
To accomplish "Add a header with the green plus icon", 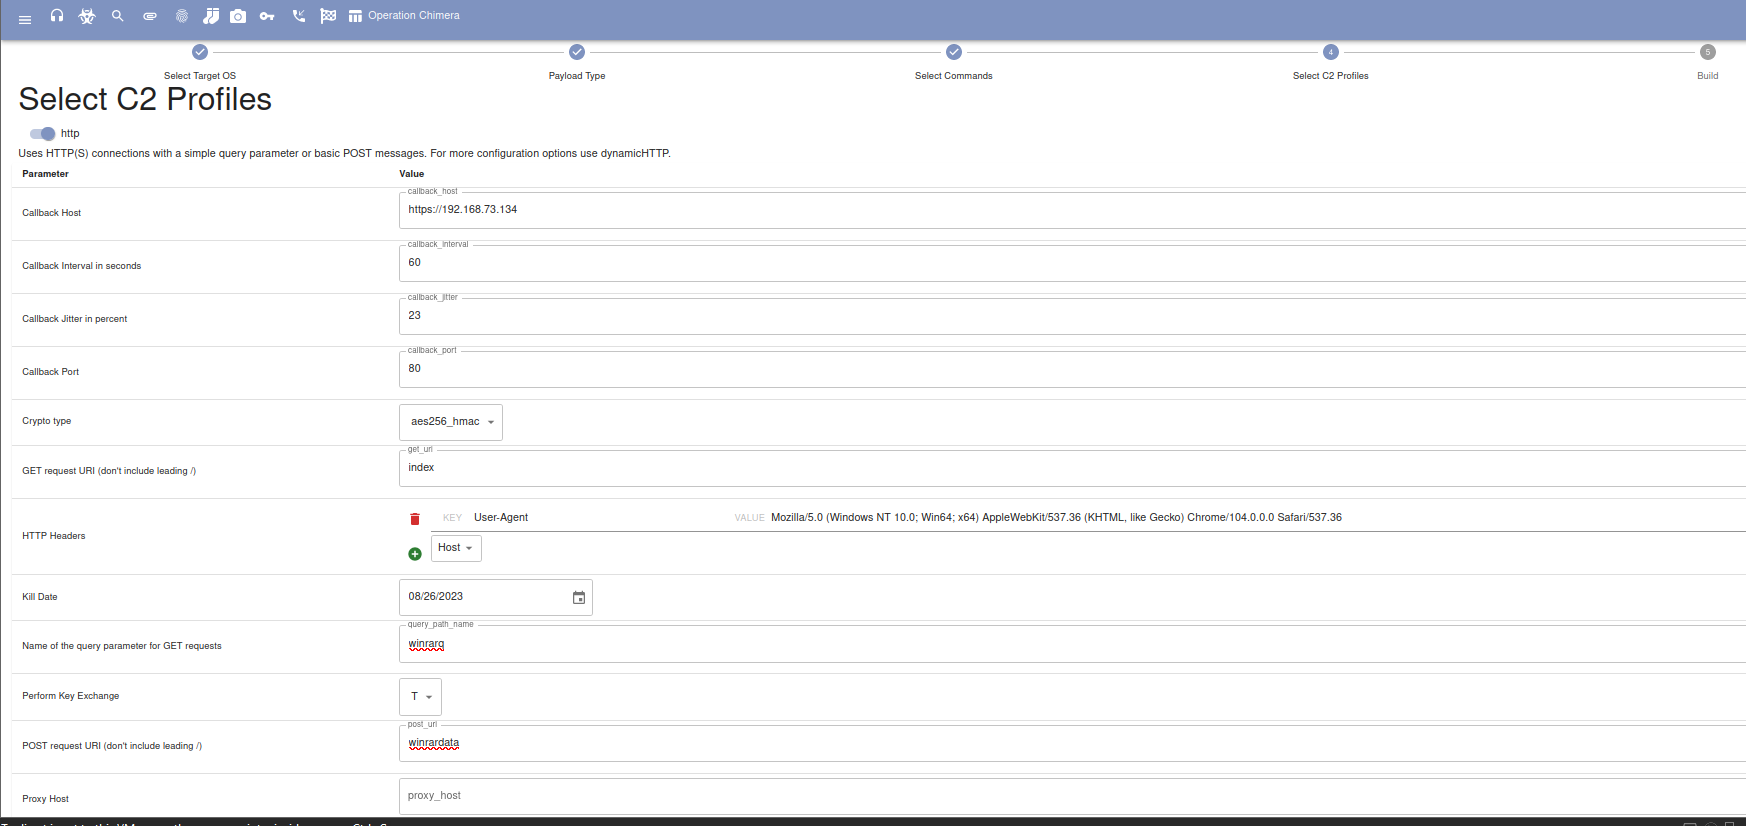I will (415, 554).
